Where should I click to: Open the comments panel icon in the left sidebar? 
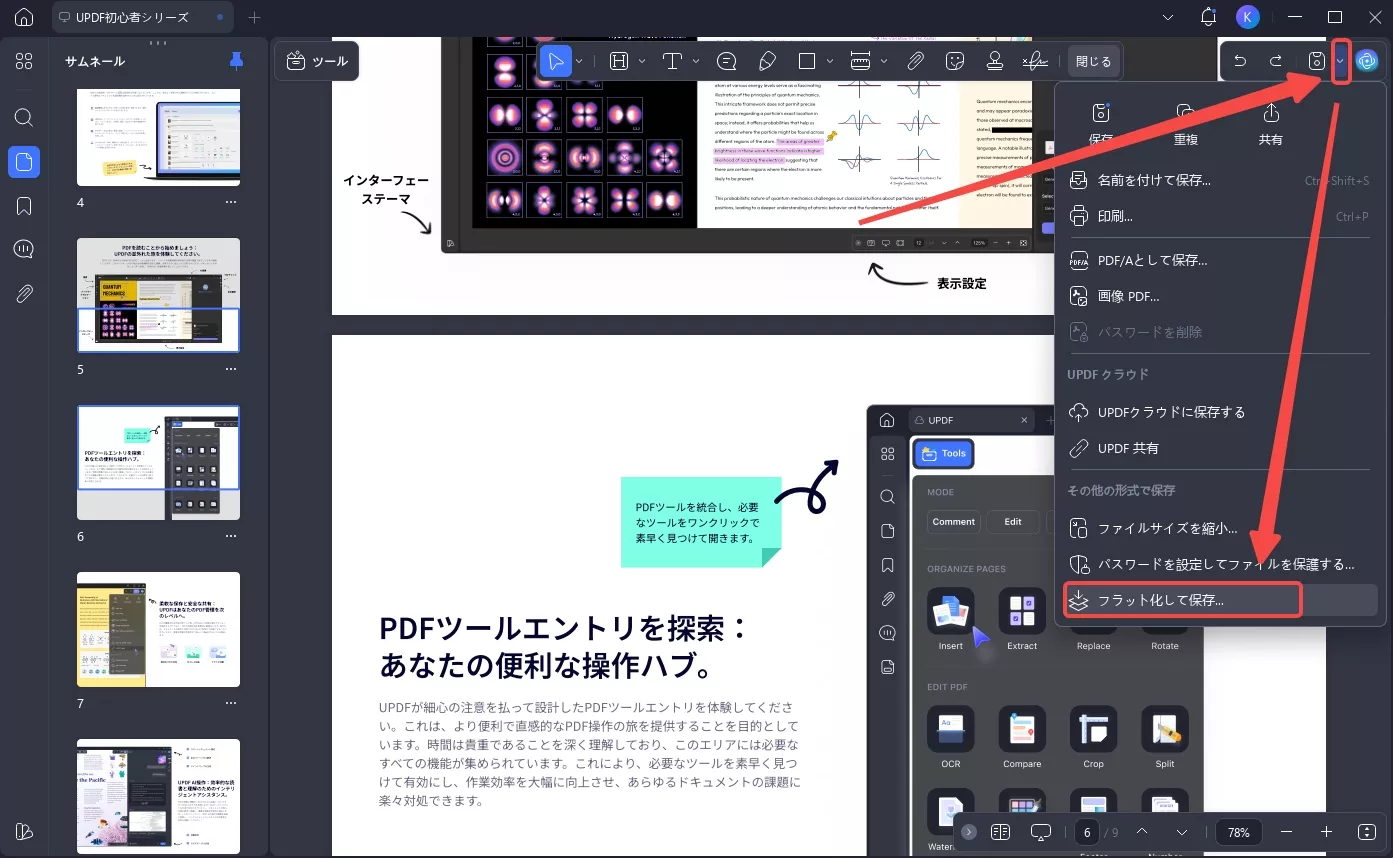click(x=24, y=250)
